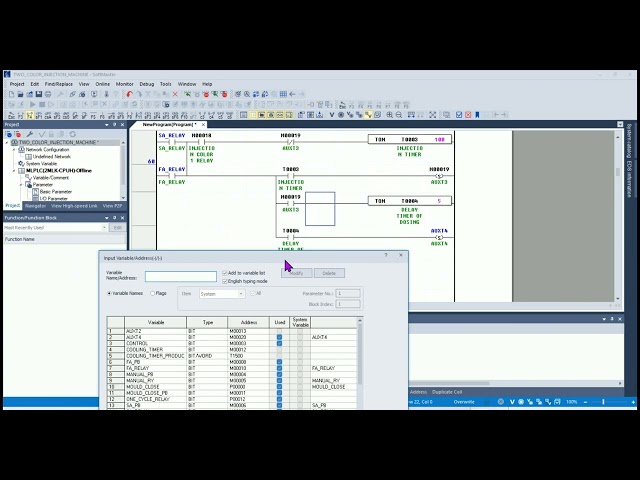
Task: Select the Variable/Comment tree item
Action: (51, 178)
